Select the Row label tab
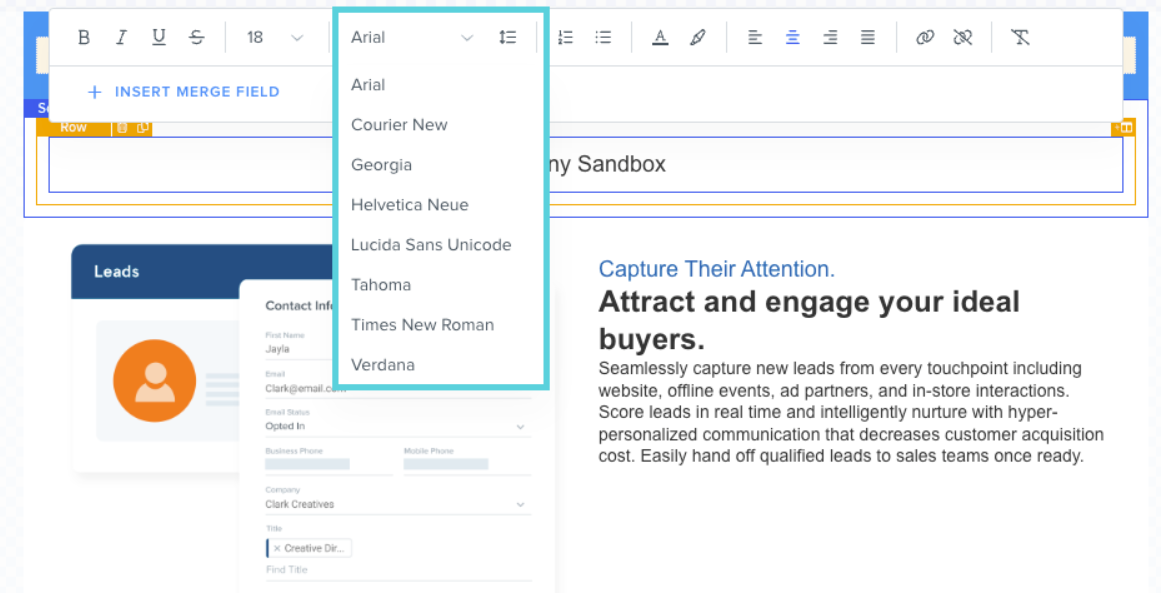 (x=73, y=127)
